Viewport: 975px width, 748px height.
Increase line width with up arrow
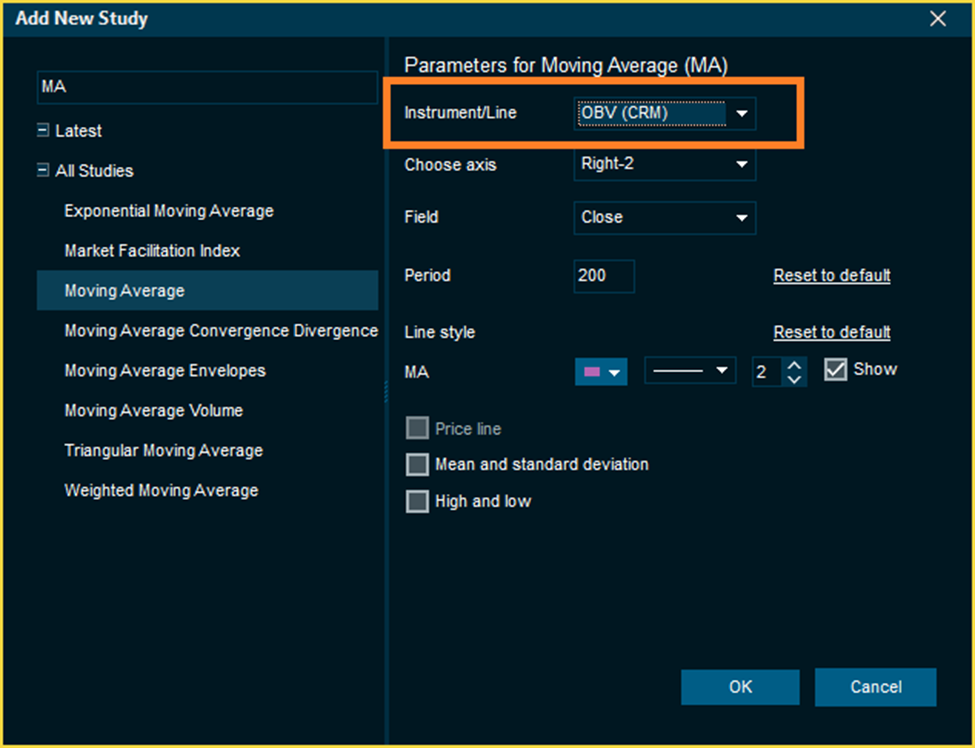[x=794, y=365]
